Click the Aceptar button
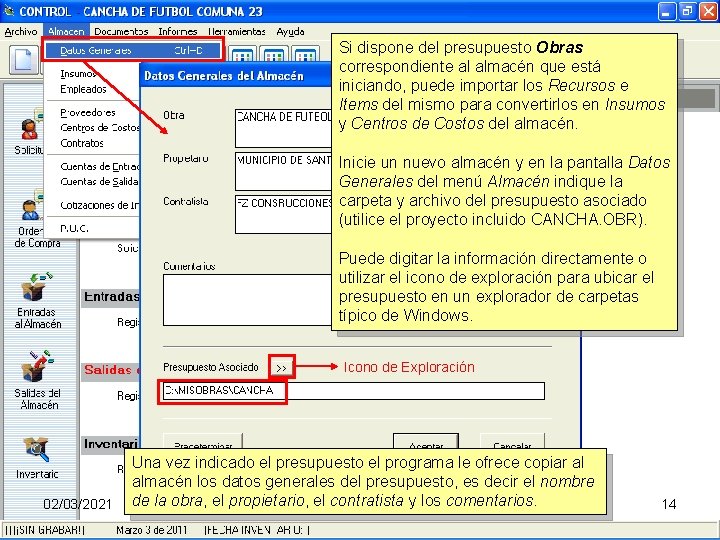This screenshot has height=540, width=720. pos(426,442)
